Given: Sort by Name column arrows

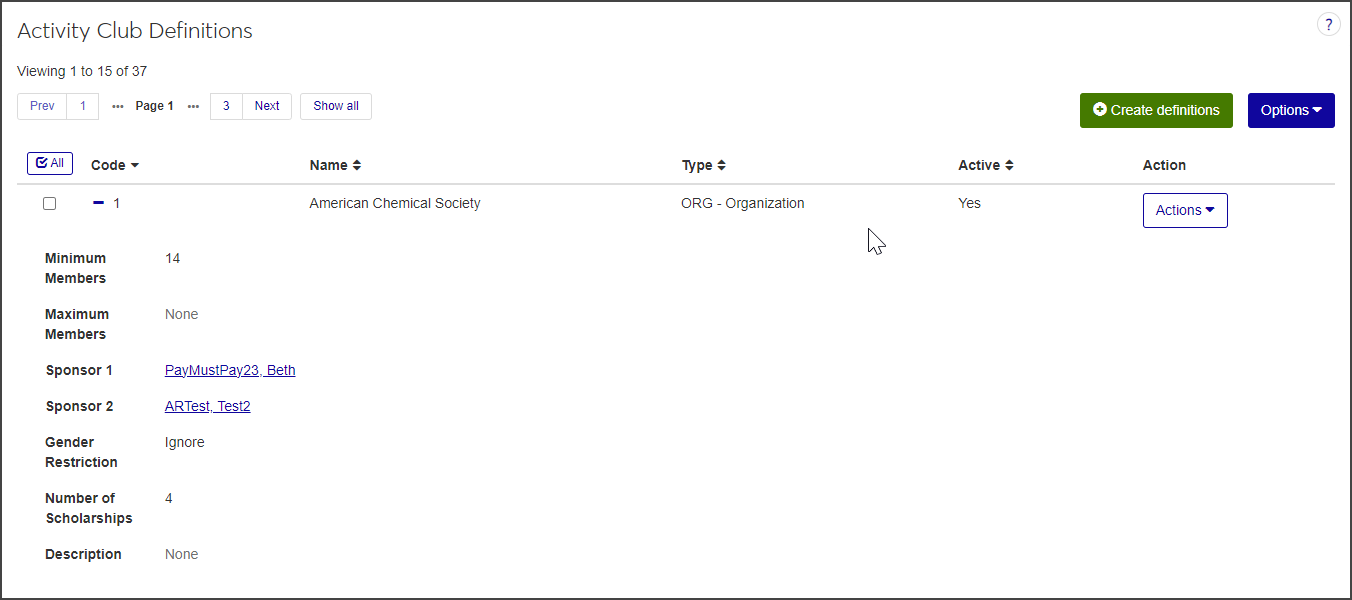Looking at the screenshot, I should click(357, 165).
